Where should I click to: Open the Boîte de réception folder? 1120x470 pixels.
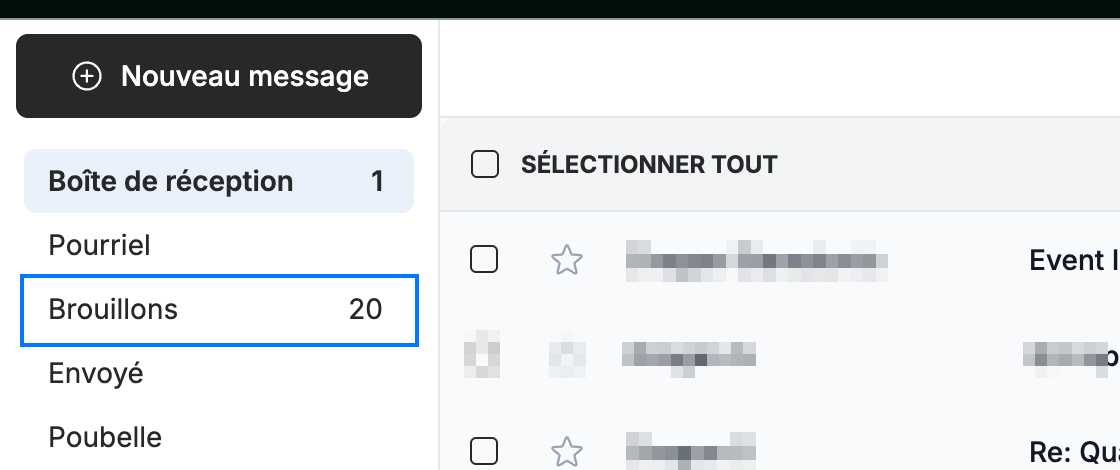tap(219, 181)
